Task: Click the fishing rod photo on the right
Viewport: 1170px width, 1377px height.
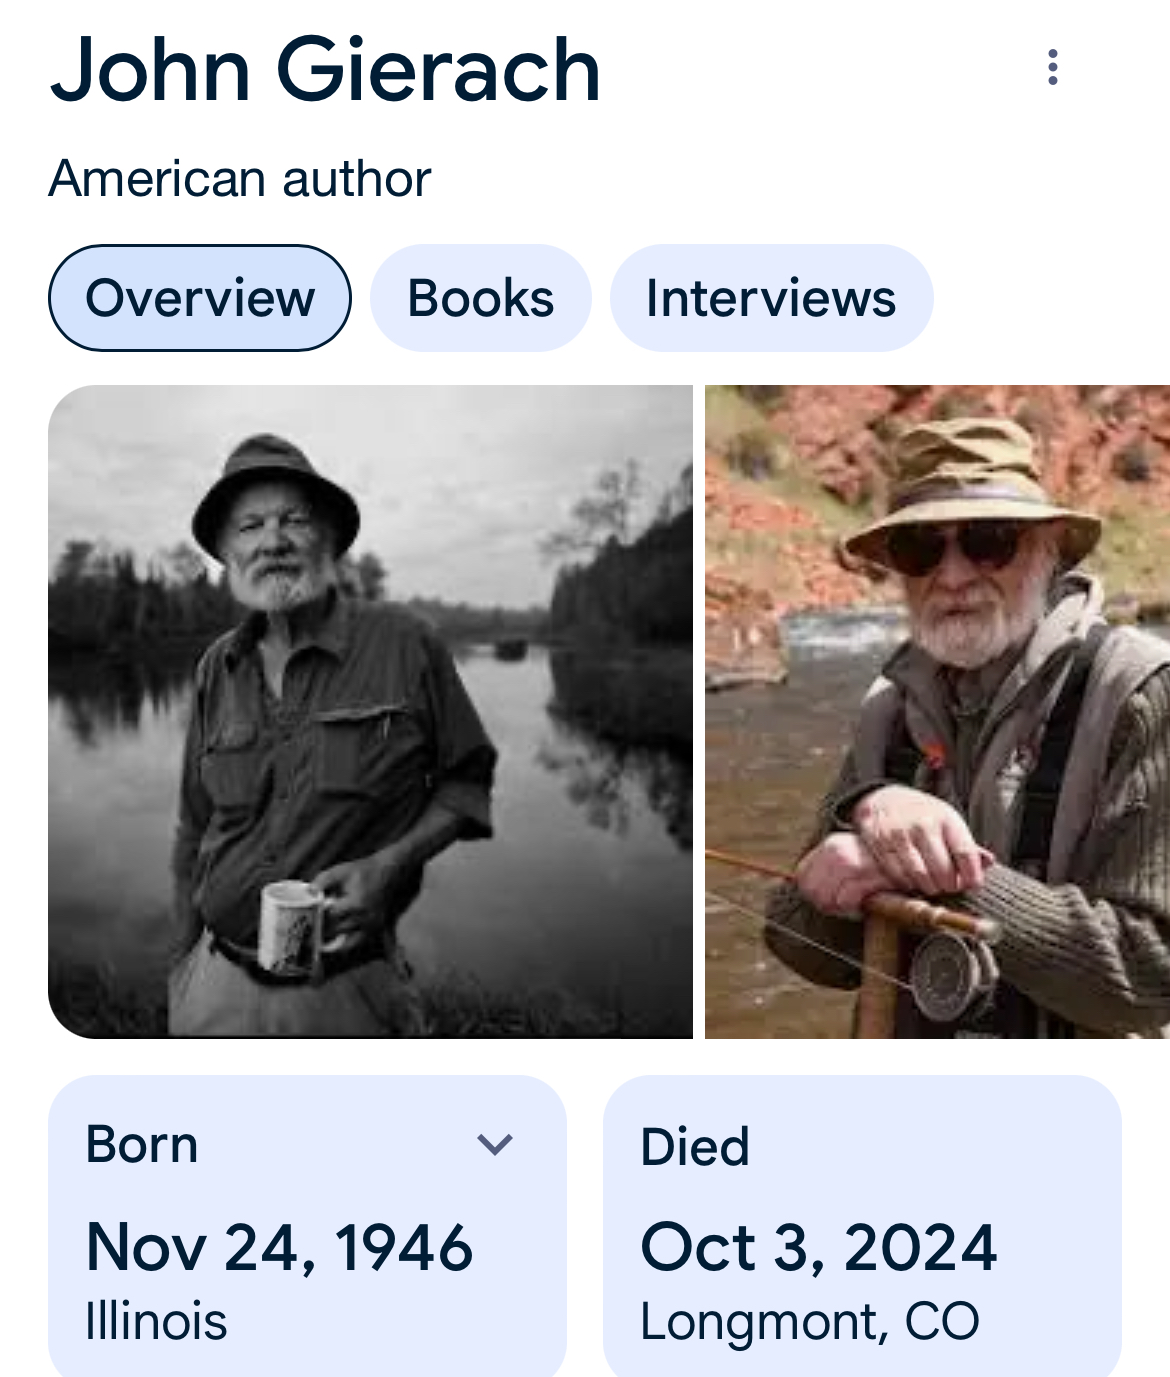Action: coord(937,710)
